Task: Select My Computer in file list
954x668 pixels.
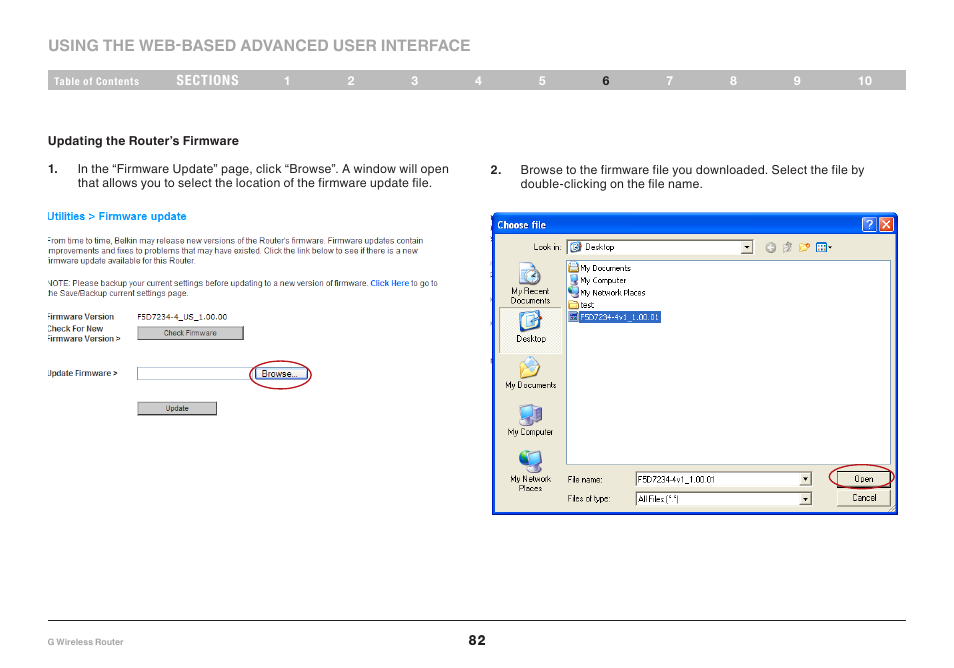Action: point(597,280)
